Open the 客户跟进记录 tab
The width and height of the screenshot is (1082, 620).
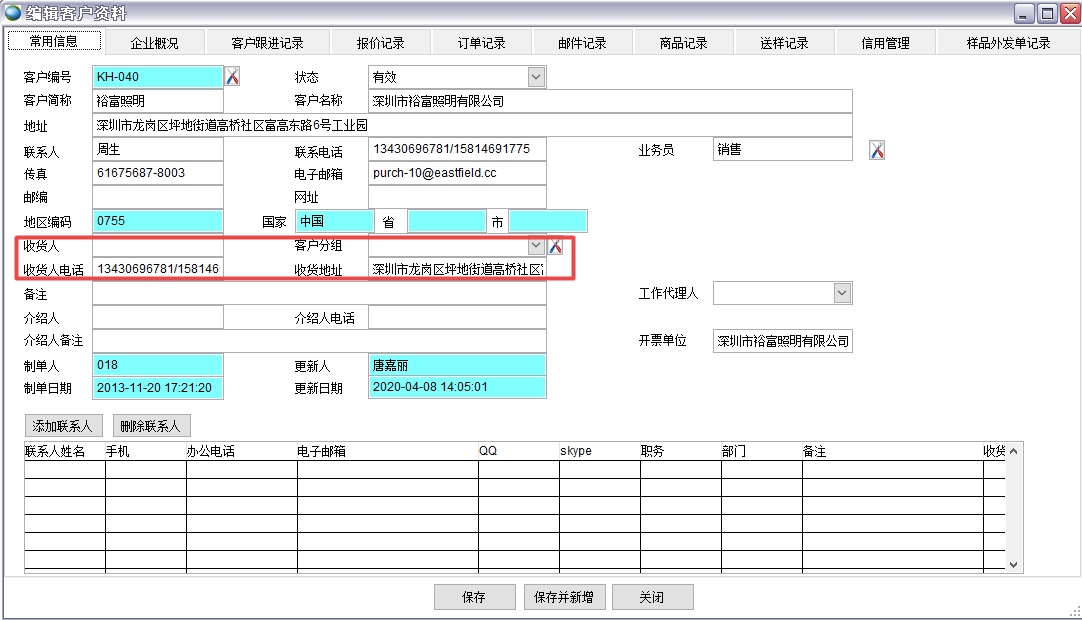[267, 42]
